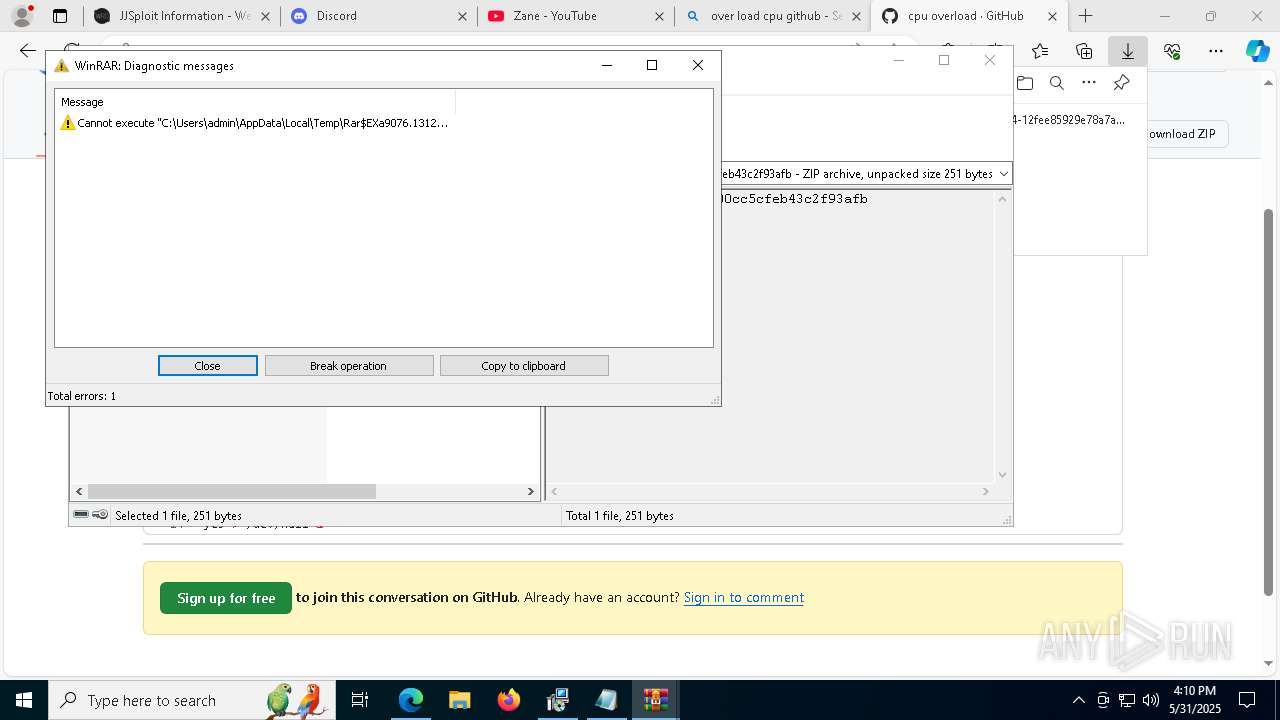The width and height of the screenshot is (1280, 720).
Task: Close the JJSploit Information tab
Action: click(x=264, y=16)
